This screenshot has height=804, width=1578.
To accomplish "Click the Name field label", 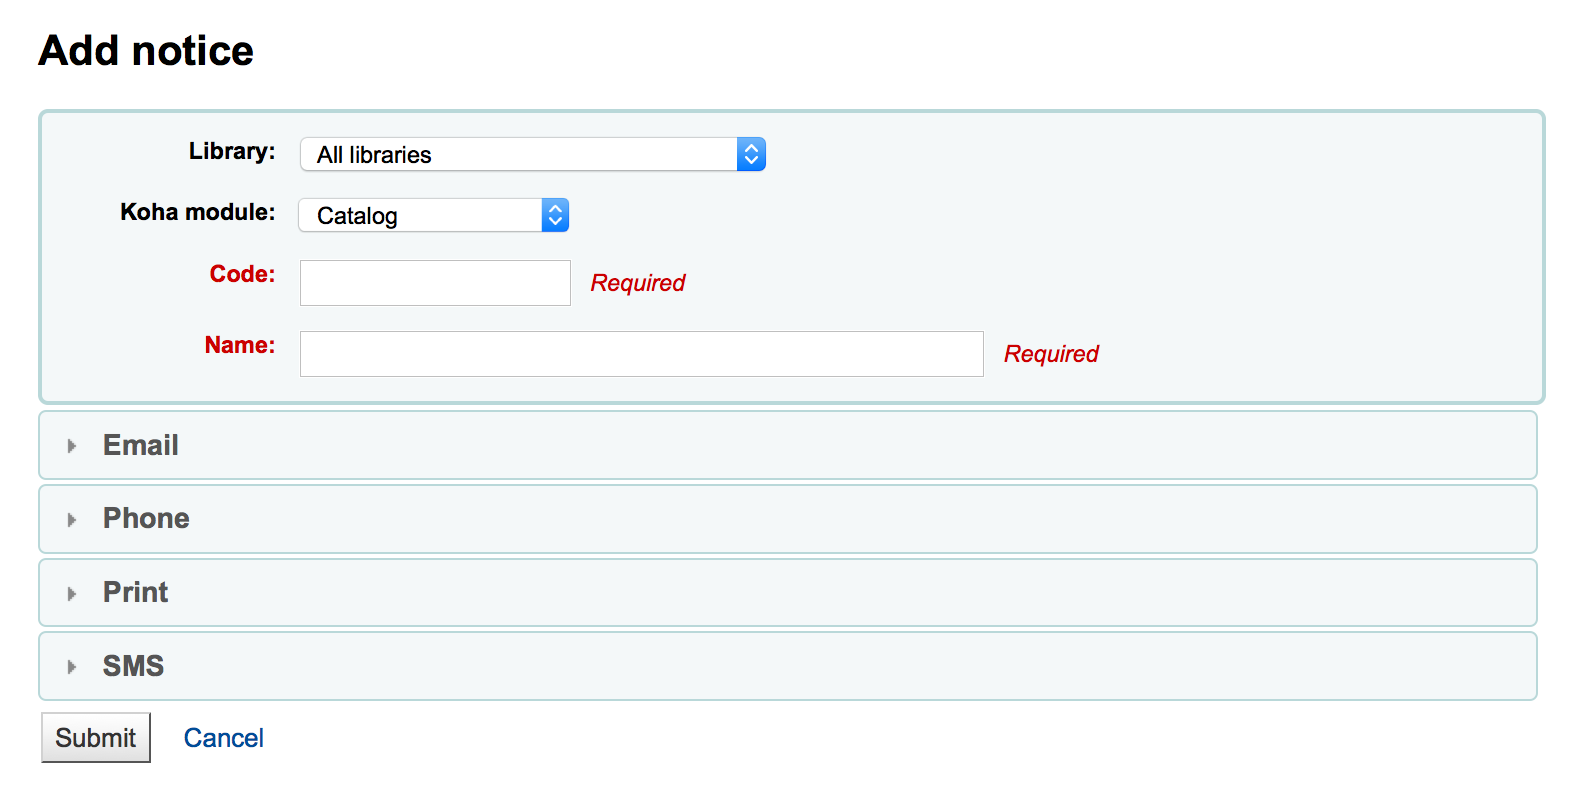I will tap(240, 345).
